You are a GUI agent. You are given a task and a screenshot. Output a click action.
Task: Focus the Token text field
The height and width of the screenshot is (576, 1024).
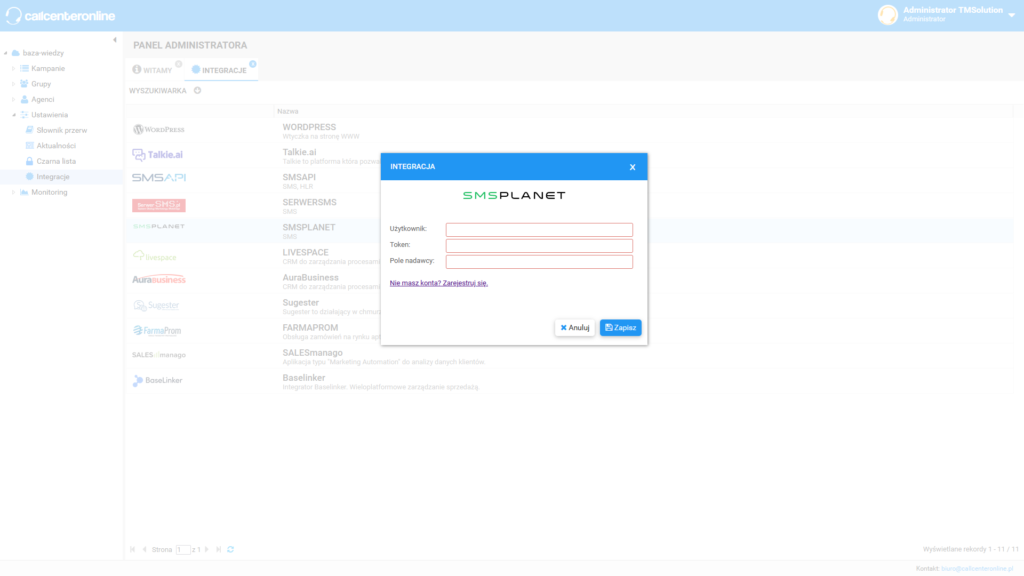click(x=539, y=246)
